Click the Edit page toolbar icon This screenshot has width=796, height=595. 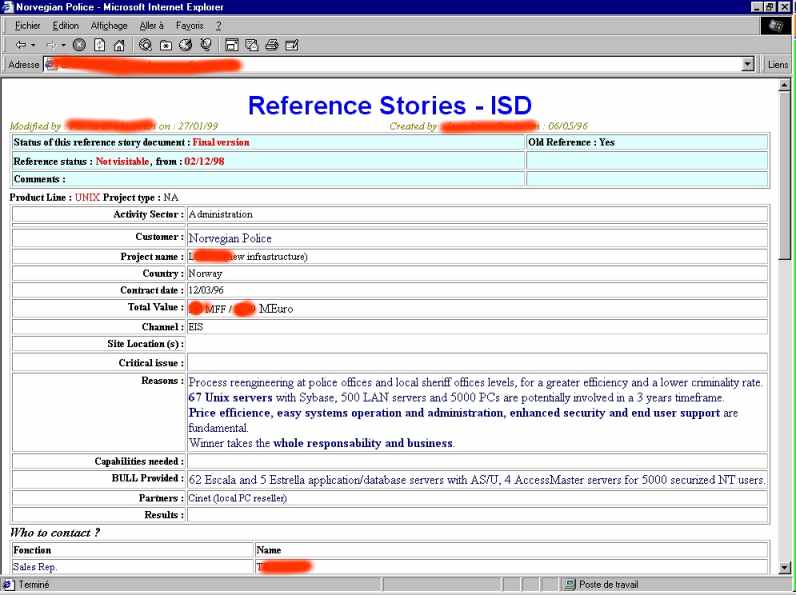[292, 45]
